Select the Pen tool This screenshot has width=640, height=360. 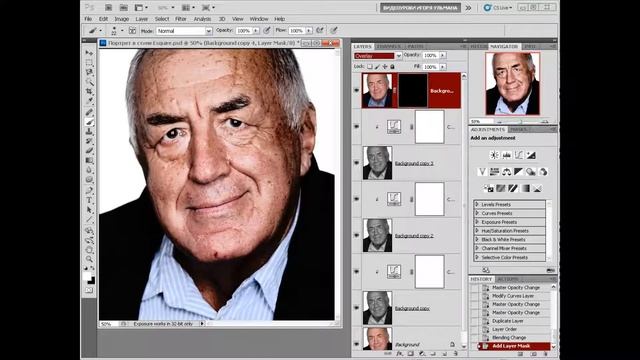pos(89,191)
